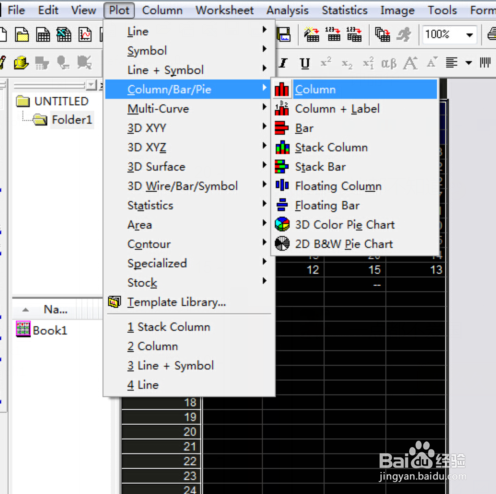Pick the 3D Color Pie Chart
Viewport: 496px width, 494px height.
[355, 225]
